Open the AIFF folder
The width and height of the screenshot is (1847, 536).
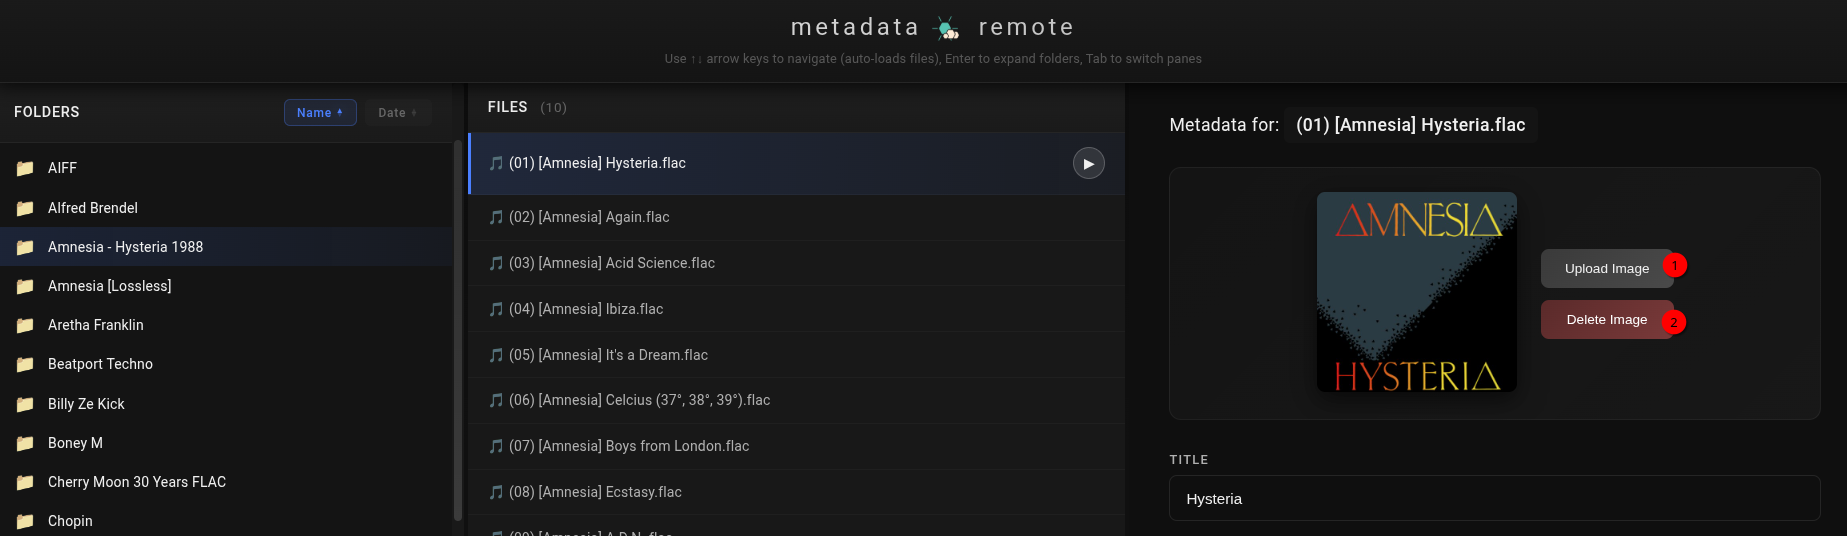click(226, 168)
